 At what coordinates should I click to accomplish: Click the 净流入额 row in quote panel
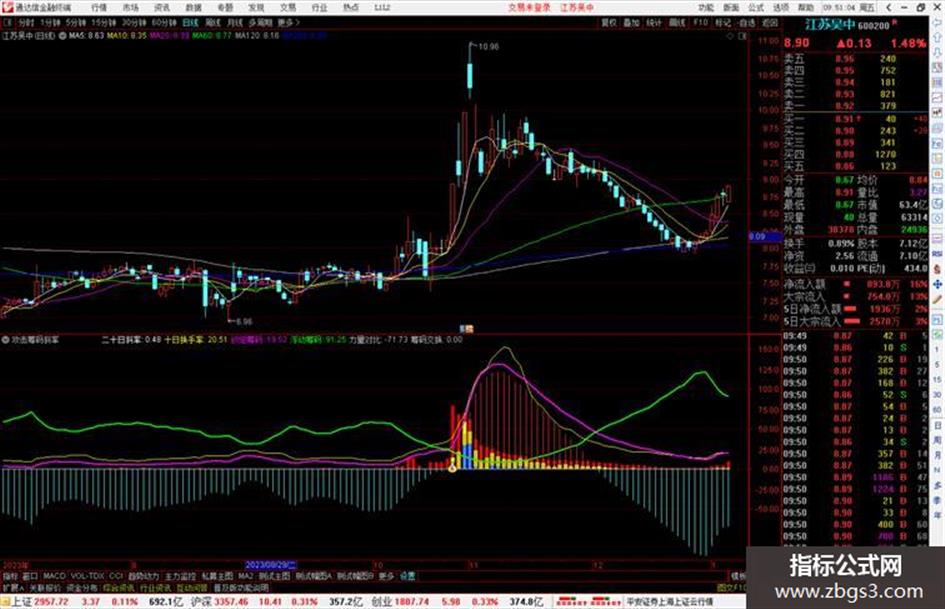tap(855, 283)
